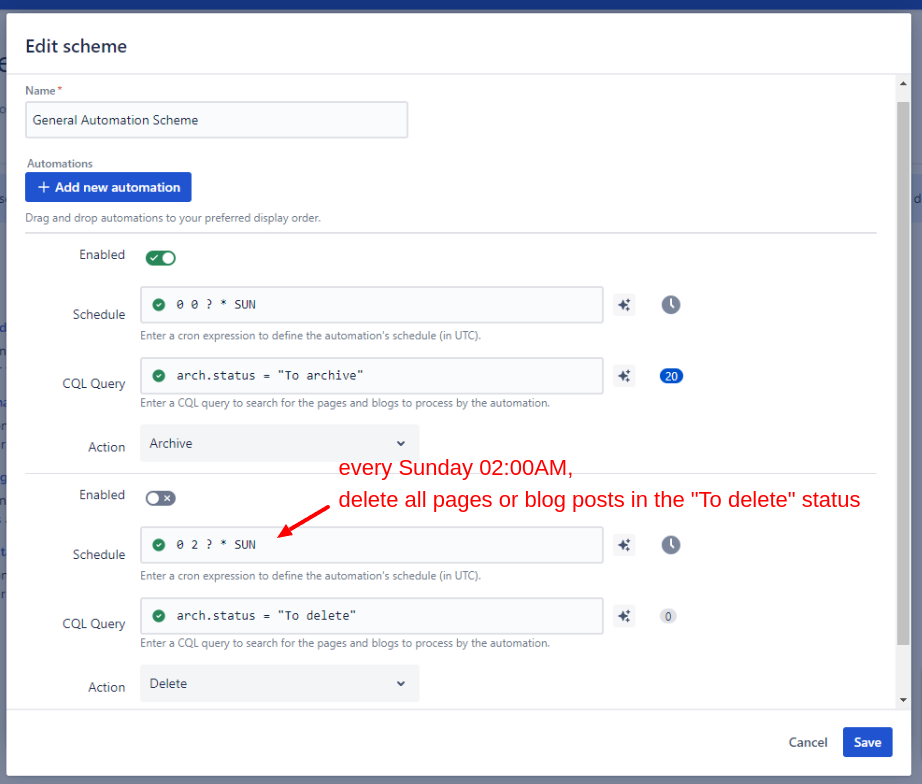Edit the scheme Name field
Viewport: 922px width, 784px height.
coord(216,120)
